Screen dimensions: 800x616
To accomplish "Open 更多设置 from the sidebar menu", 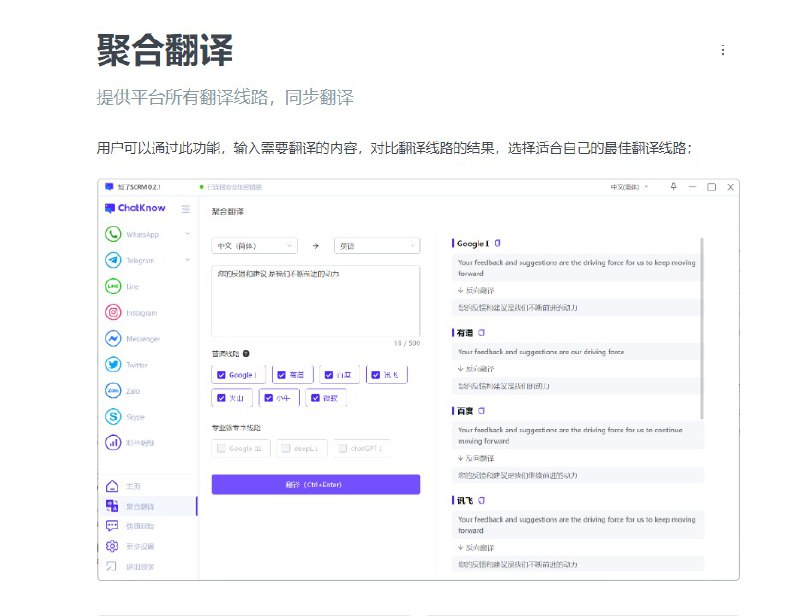I will (140, 546).
